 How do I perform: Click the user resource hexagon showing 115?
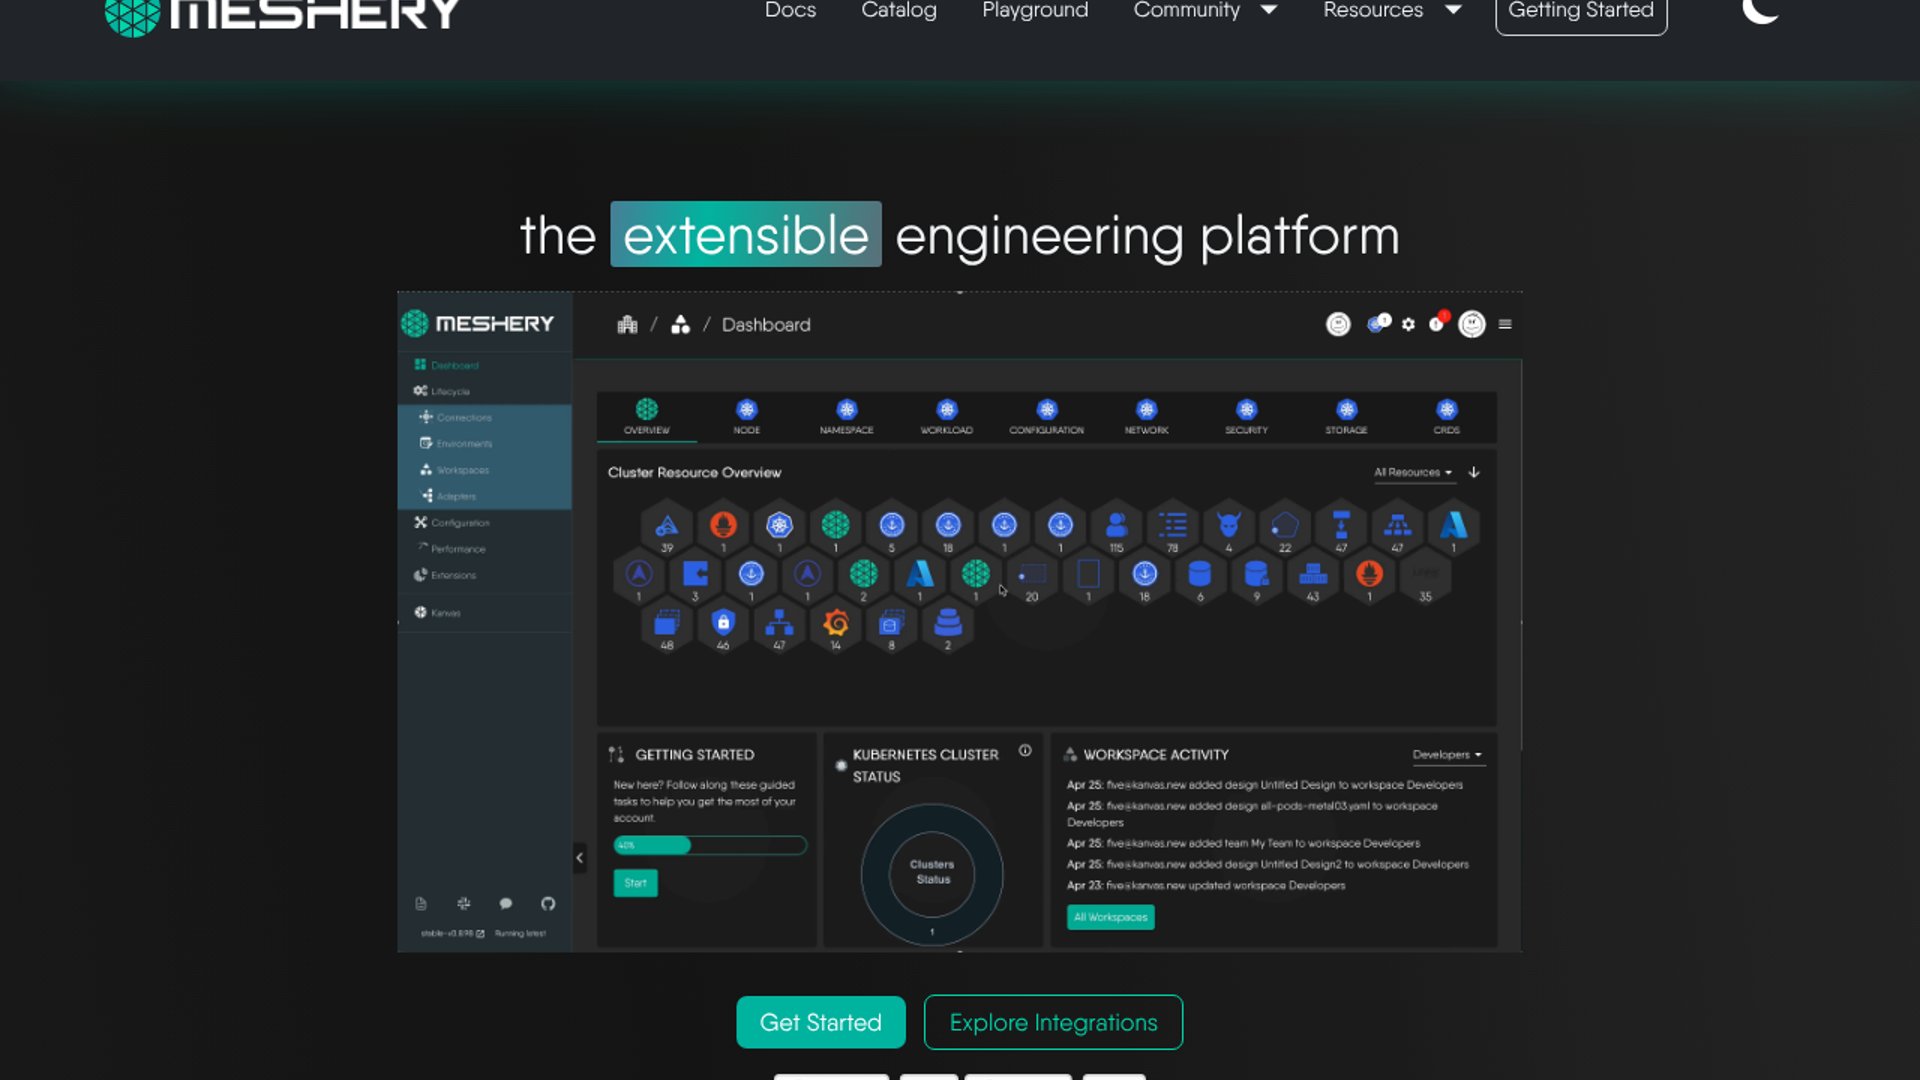[x=1117, y=526]
